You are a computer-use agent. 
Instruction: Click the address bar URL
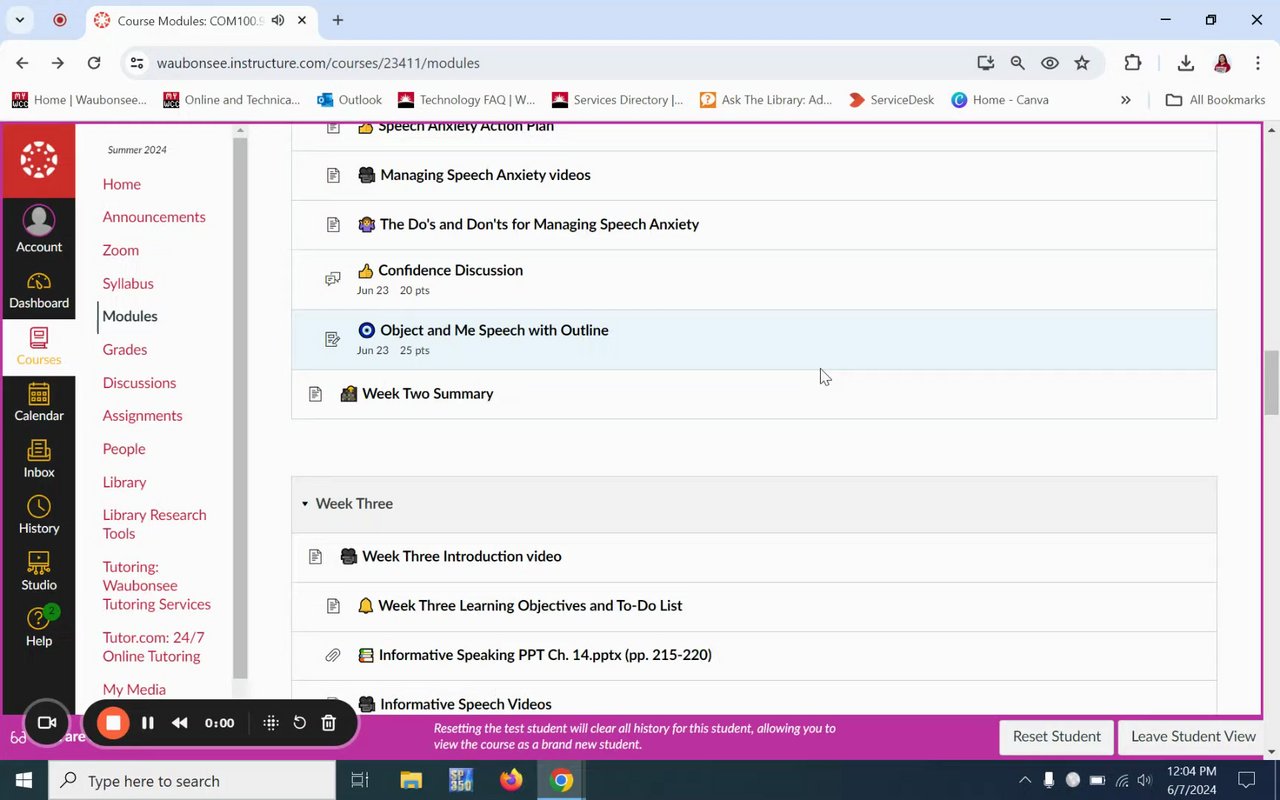click(x=318, y=63)
